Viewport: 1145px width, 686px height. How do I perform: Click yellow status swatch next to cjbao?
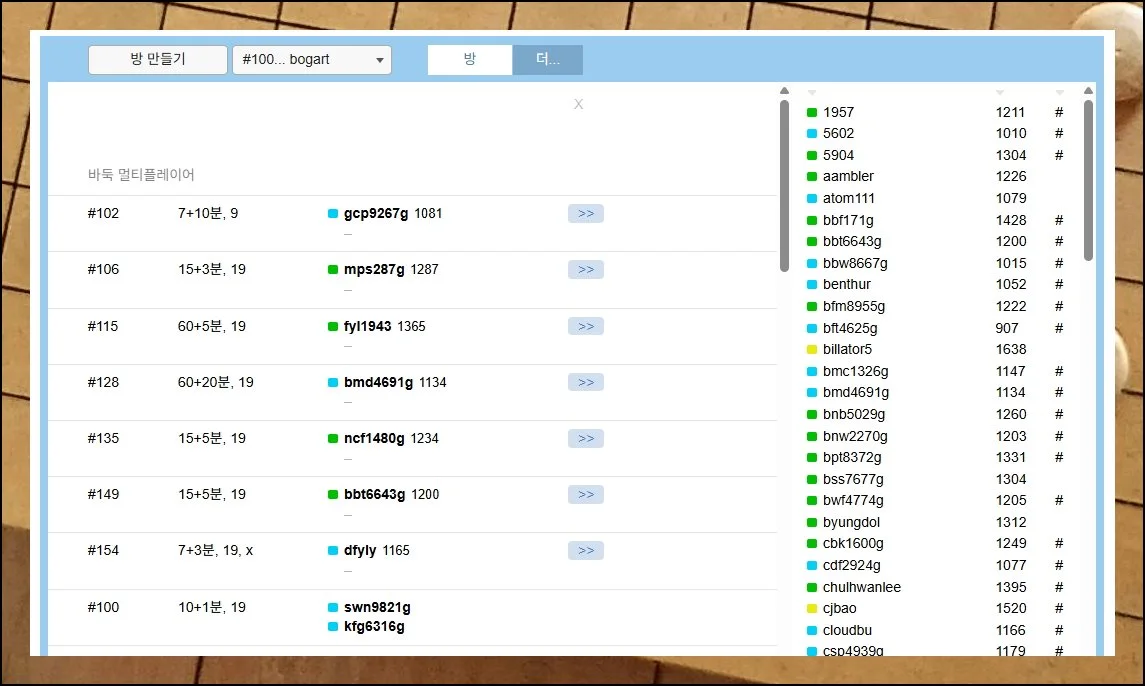click(x=812, y=609)
